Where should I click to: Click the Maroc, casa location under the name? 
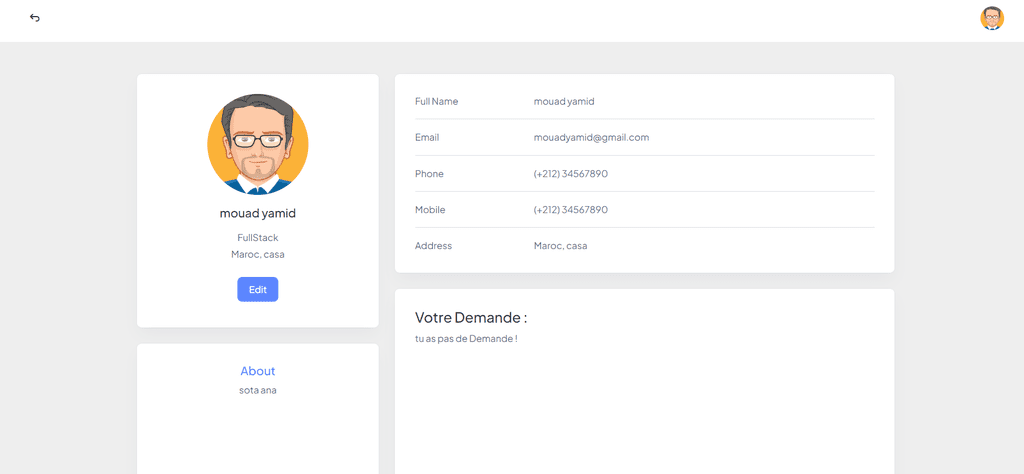258,255
